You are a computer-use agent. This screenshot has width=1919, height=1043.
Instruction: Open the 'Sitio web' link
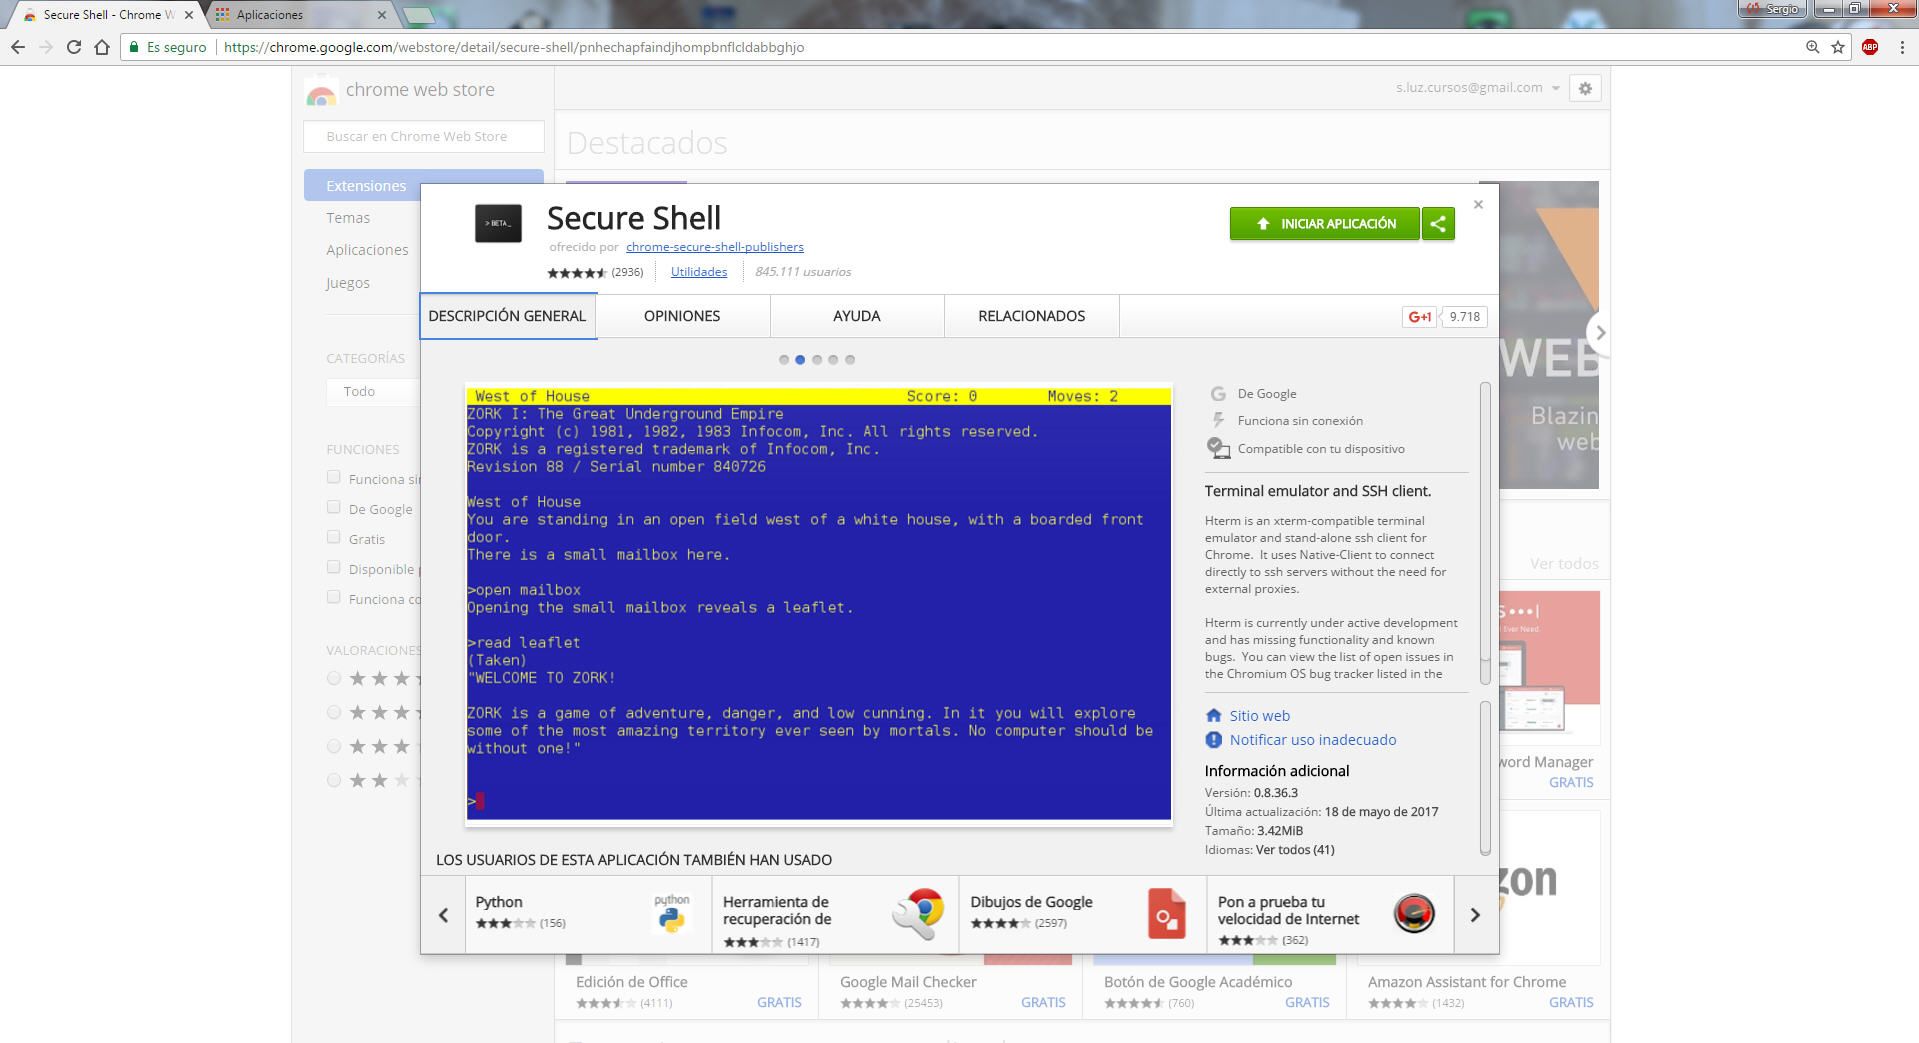pos(1260,716)
